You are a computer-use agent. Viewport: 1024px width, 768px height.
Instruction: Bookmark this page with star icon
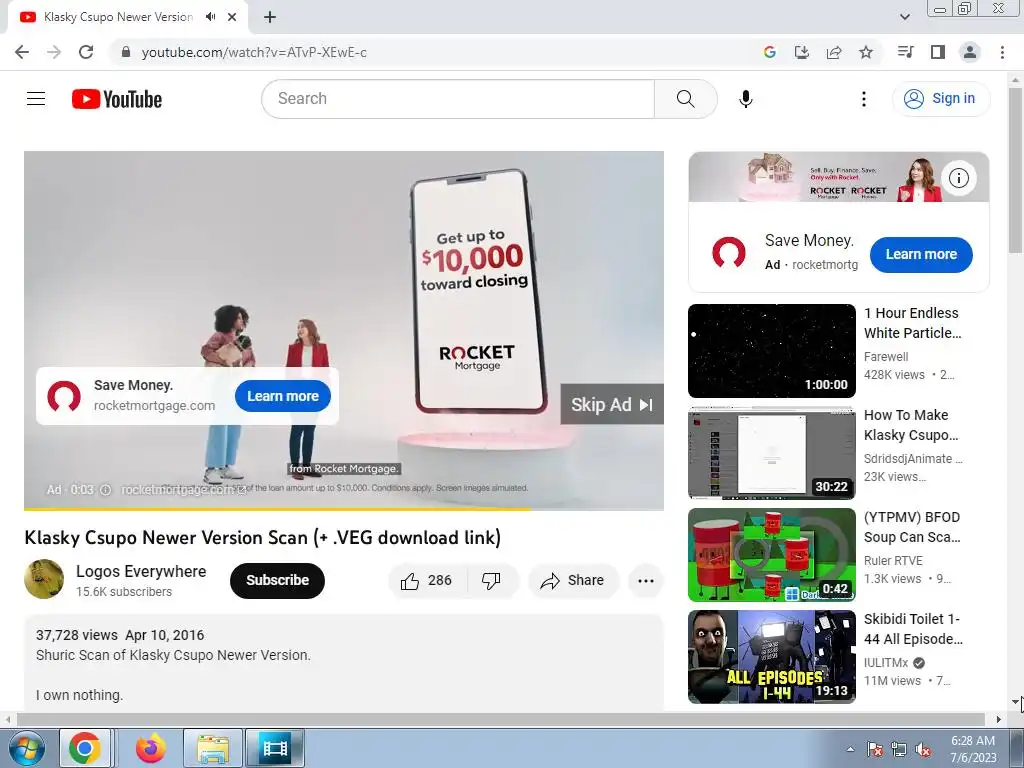866,52
